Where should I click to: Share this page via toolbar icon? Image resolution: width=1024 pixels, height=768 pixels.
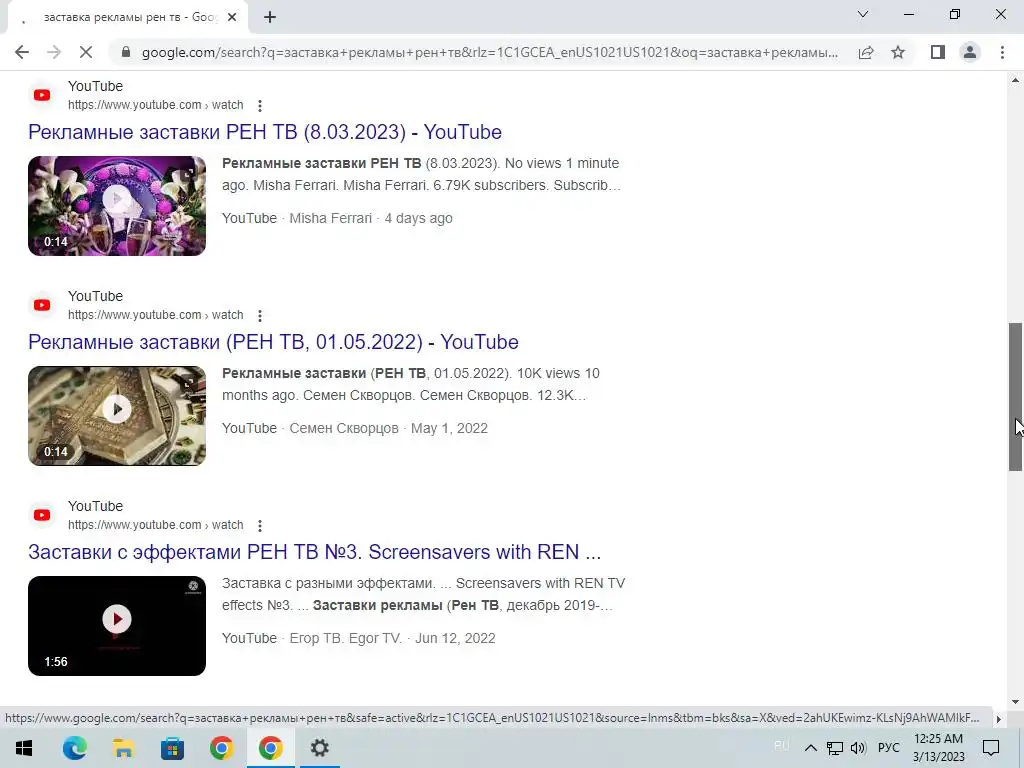(x=866, y=52)
